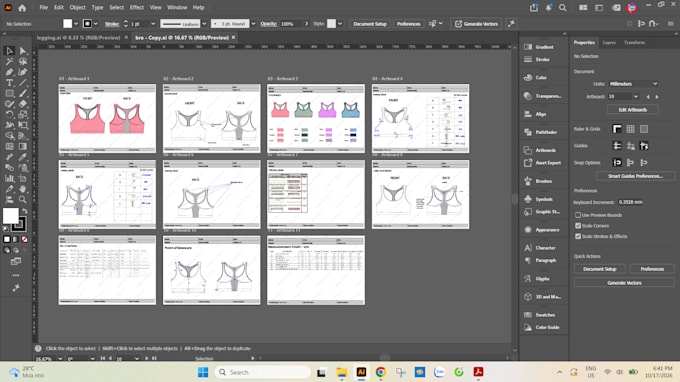Open zoom level dropdown in status bar
Image resolution: width=680 pixels, height=382 pixels.
coord(60,359)
